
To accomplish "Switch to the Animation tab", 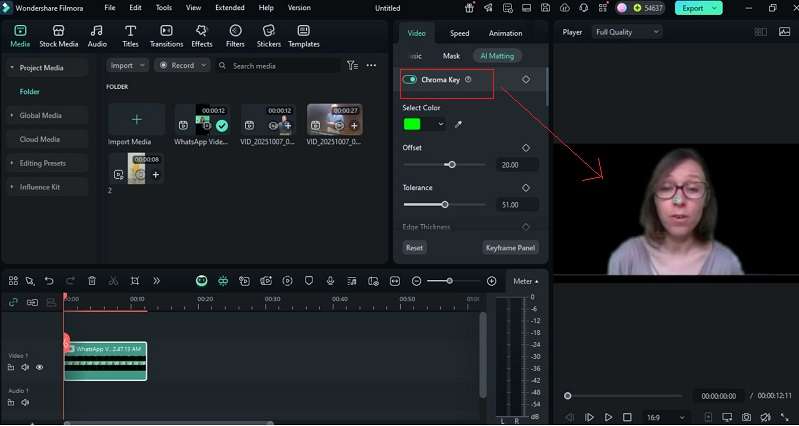I will 505,33.
